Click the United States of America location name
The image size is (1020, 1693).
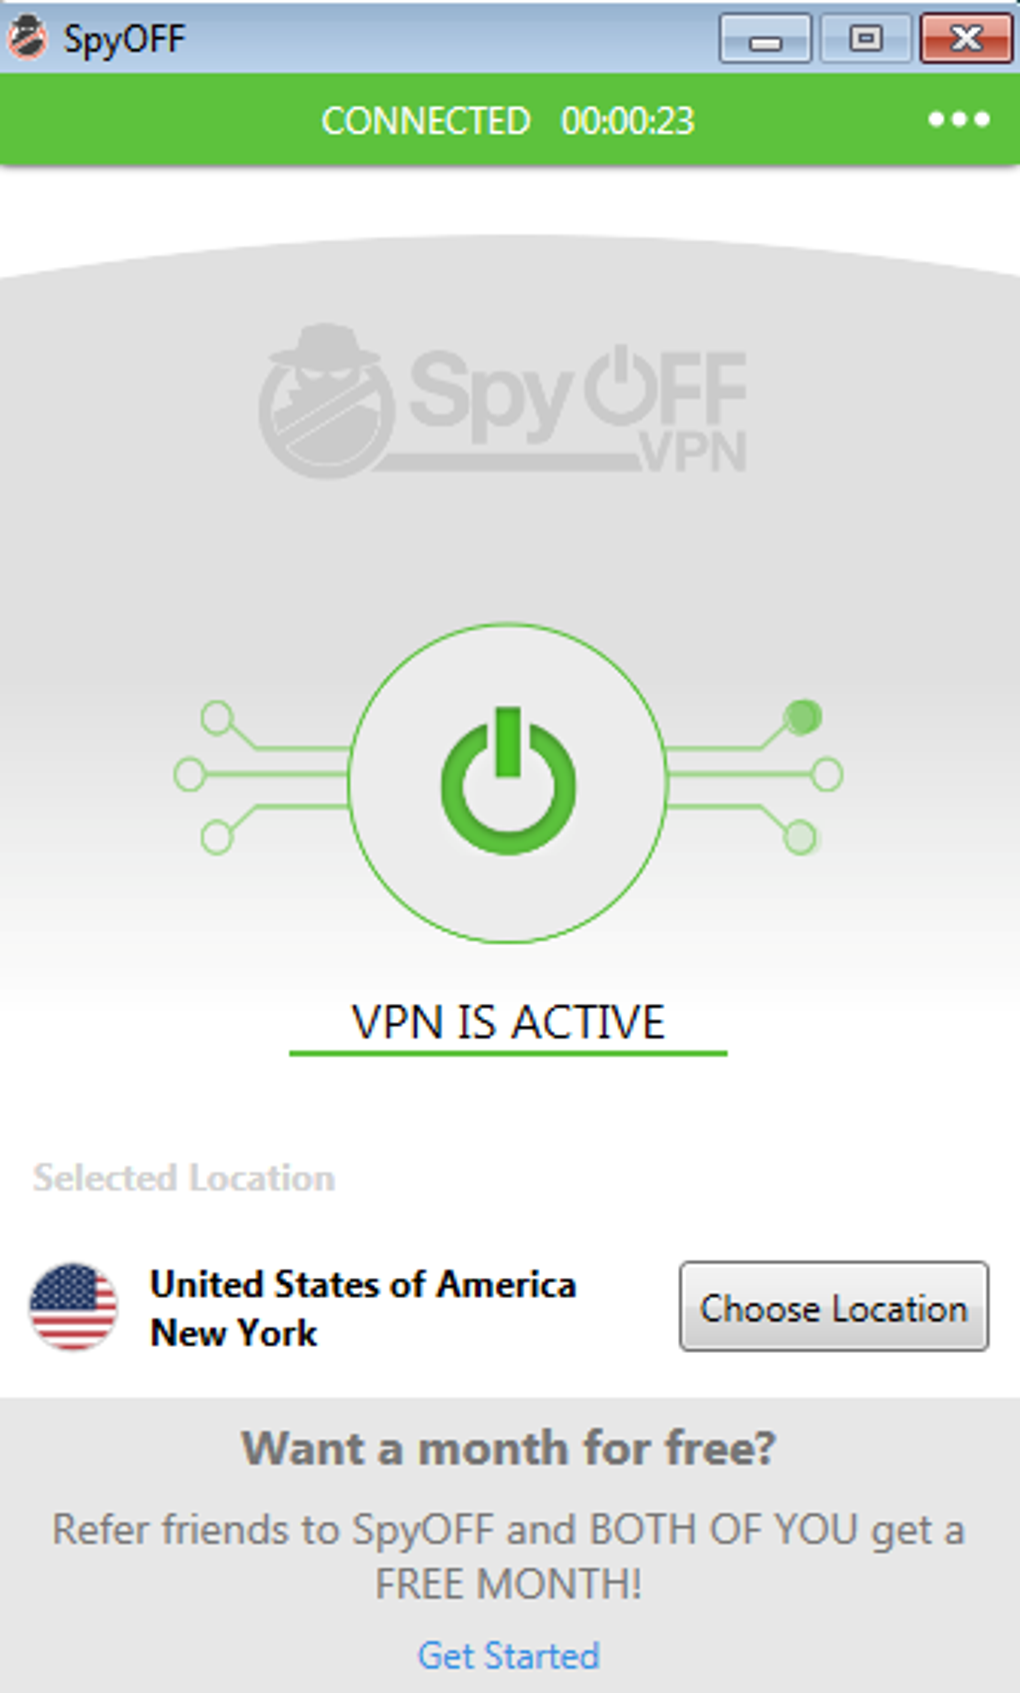coord(363,1284)
